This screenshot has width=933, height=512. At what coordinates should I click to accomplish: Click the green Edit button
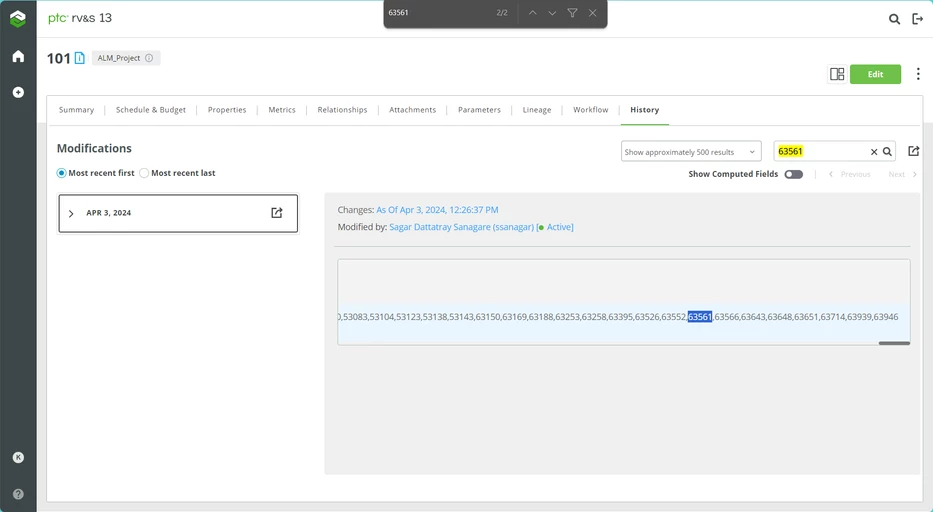coord(875,74)
